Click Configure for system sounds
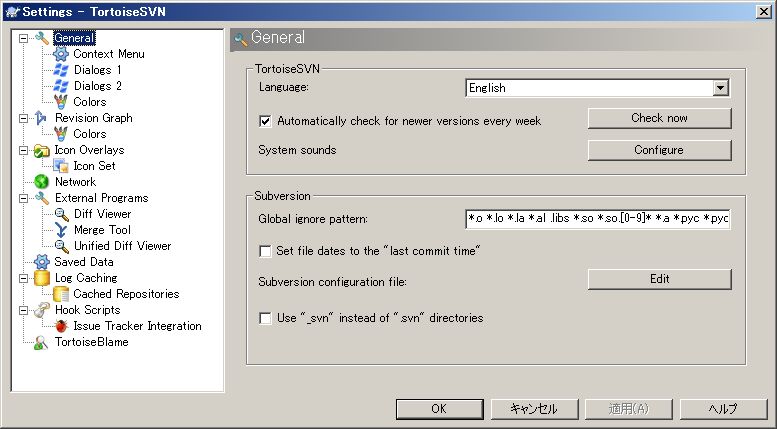Viewport: 777px width, 429px height. (660, 150)
